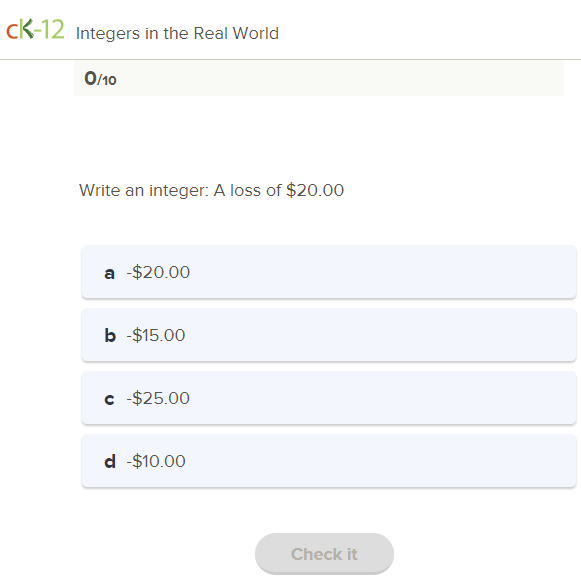581x578 pixels.
Task: Click the empty progress bar strip
Action: tap(319, 79)
